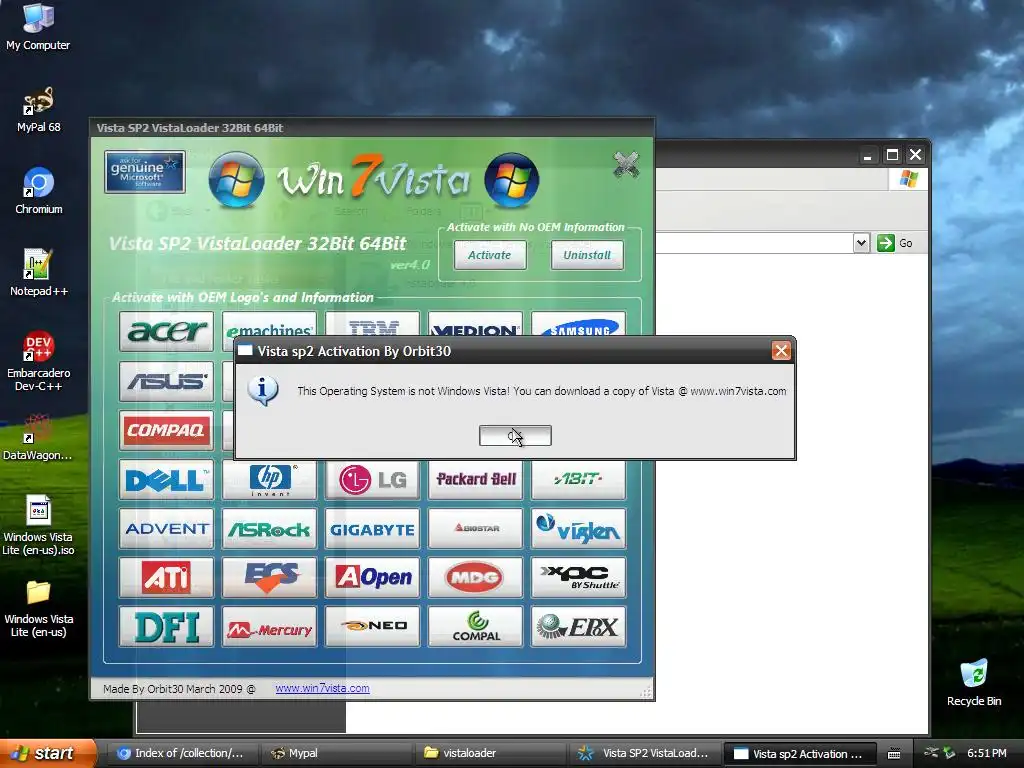Select Windows Vista Lite (en-us) folder
This screenshot has width=1024, height=768.
click(39, 608)
